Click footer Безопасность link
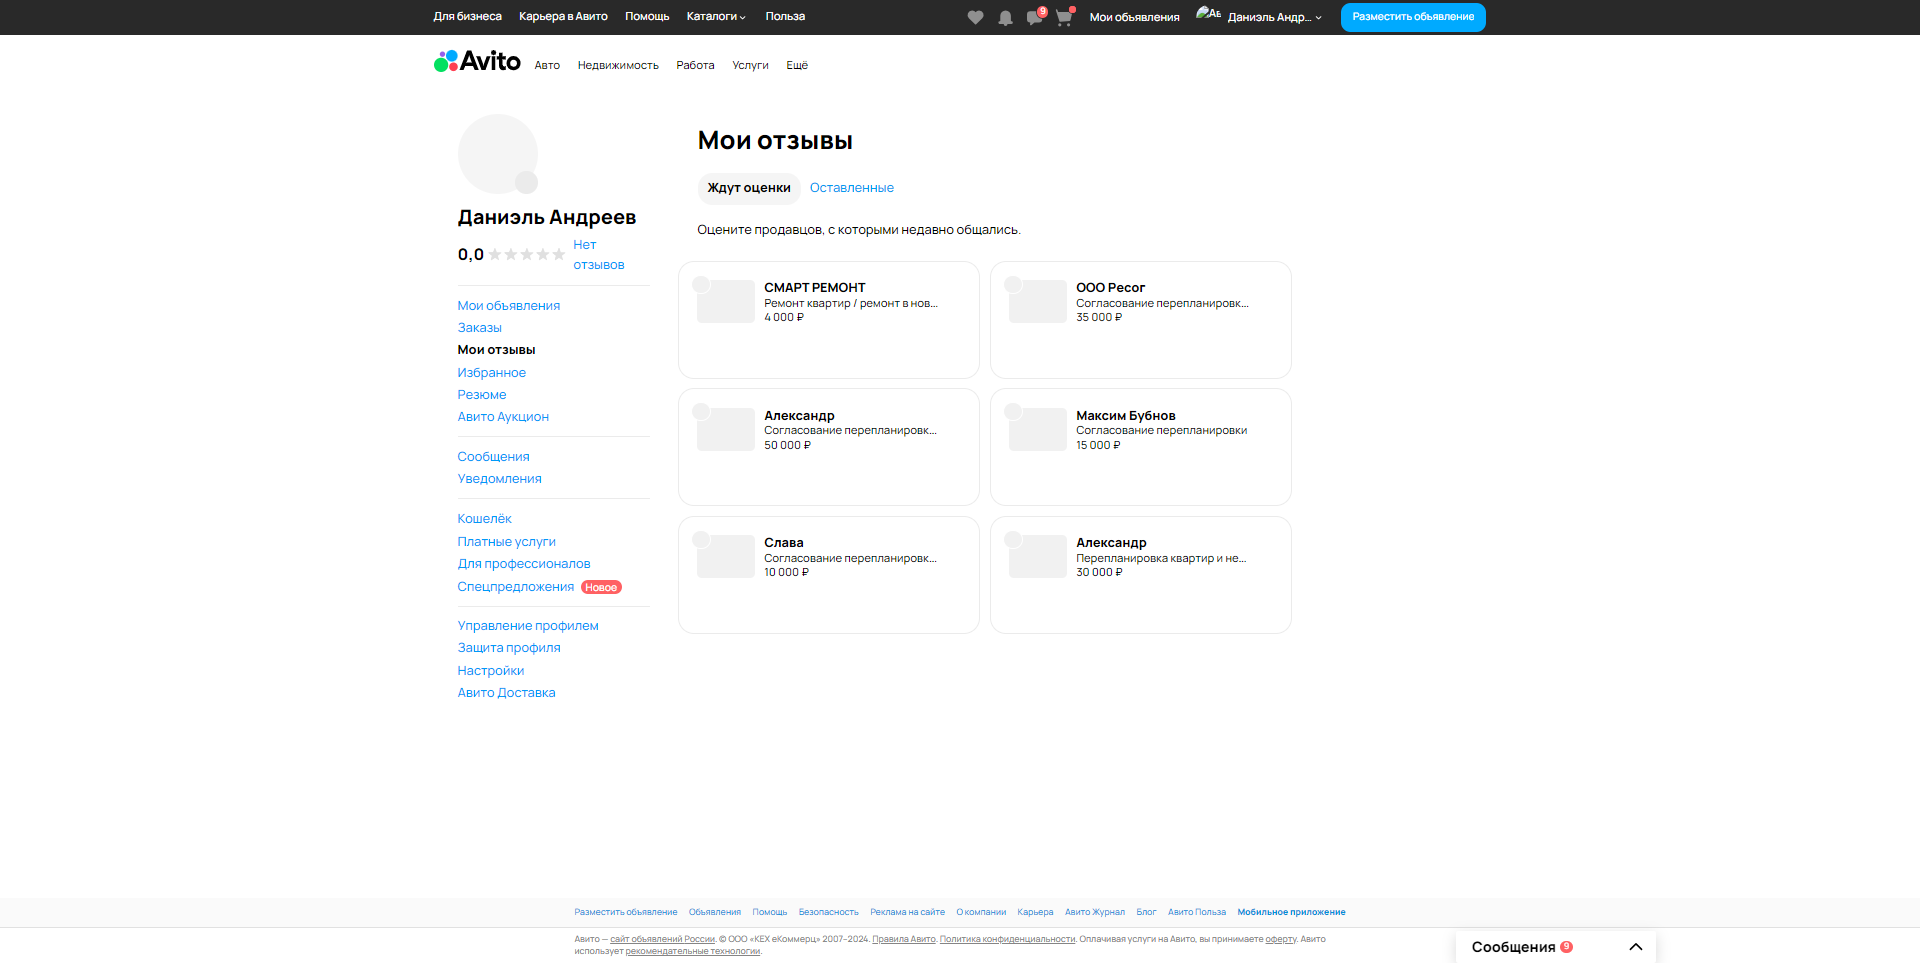The image size is (1920, 963). point(829,912)
